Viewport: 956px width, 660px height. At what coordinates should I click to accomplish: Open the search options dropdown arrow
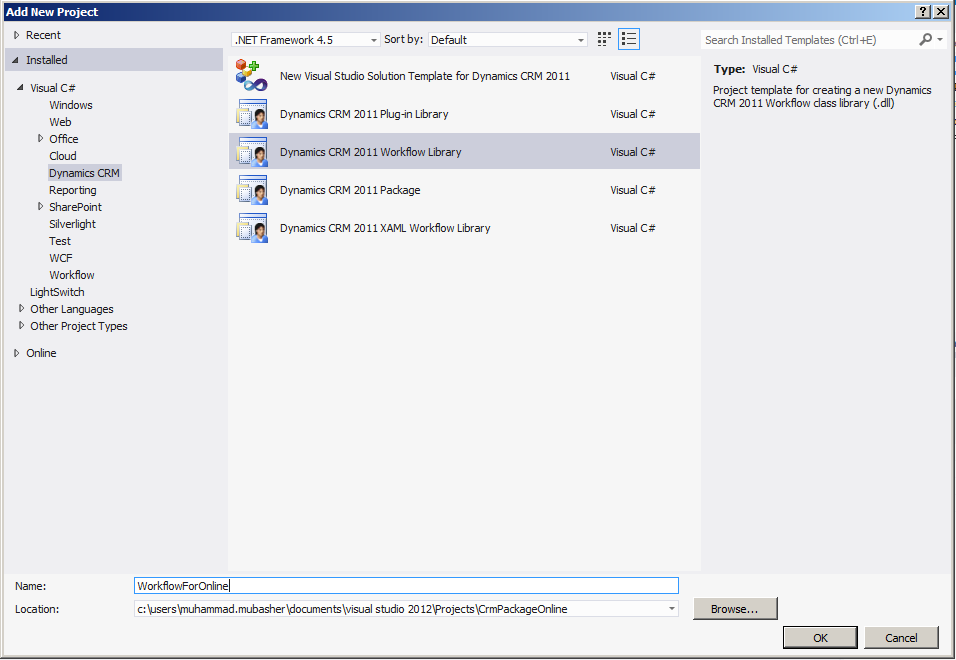coord(940,40)
